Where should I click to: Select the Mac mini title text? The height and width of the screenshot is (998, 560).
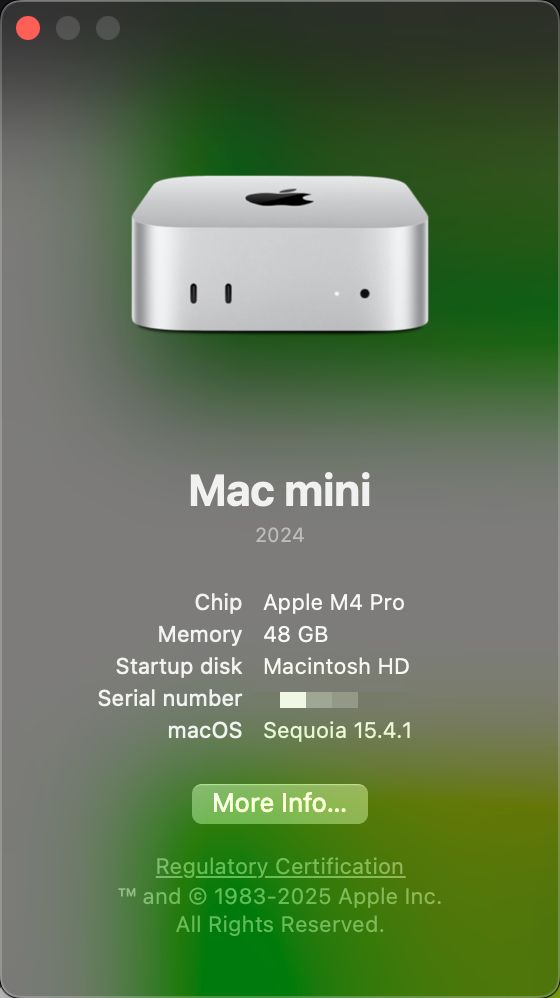[x=280, y=491]
